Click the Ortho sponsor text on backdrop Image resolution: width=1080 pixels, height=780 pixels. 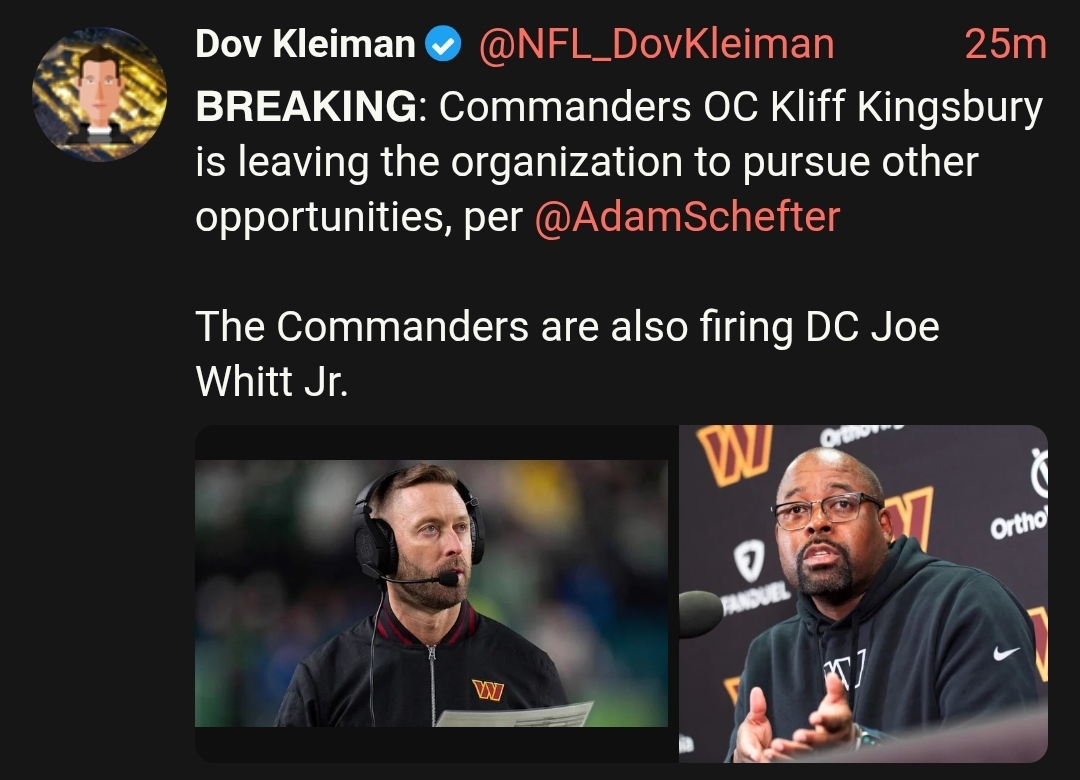(x=1019, y=524)
